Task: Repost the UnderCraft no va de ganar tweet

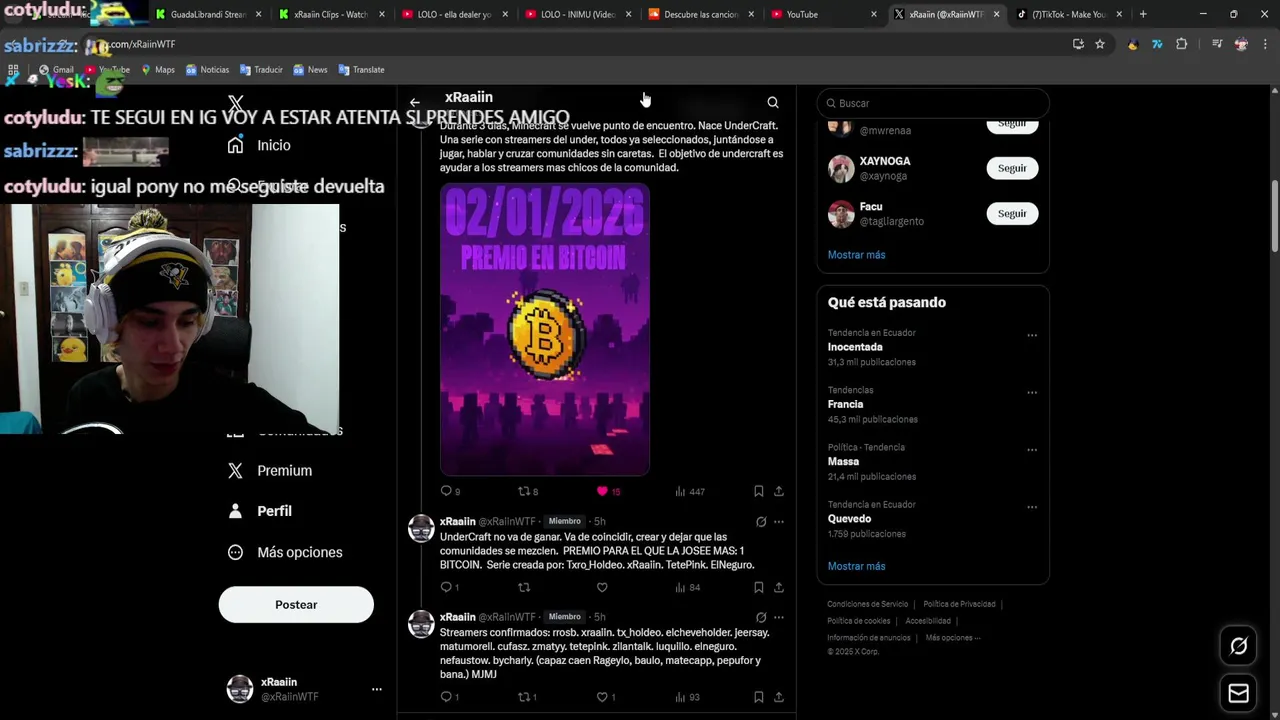Action: (523, 587)
